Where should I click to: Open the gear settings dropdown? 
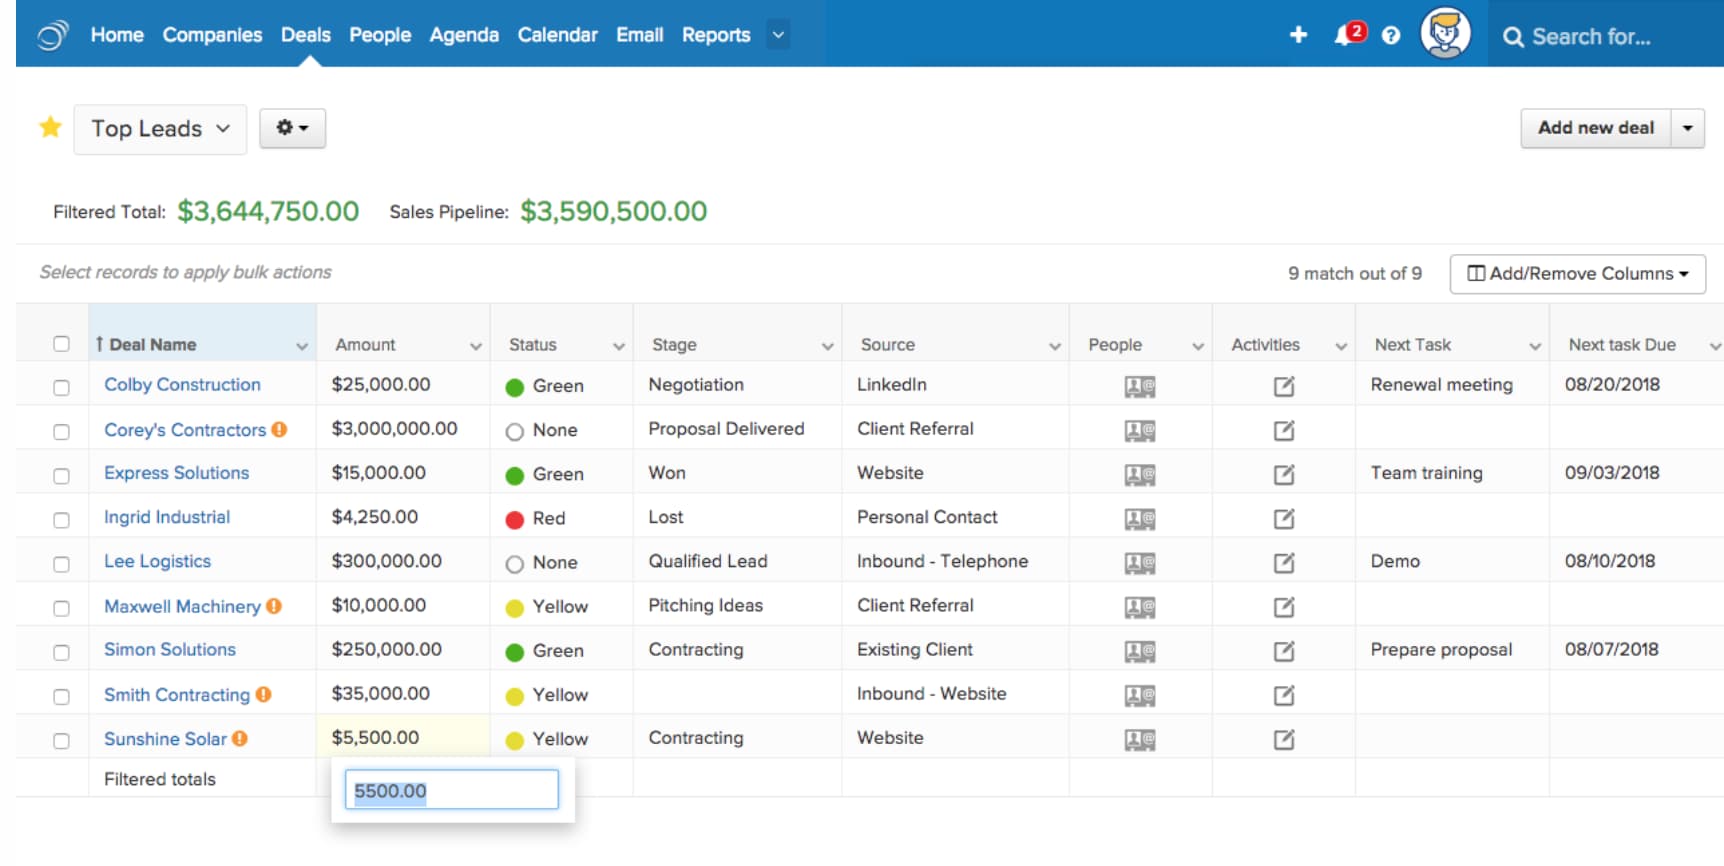tap(292, 128)
